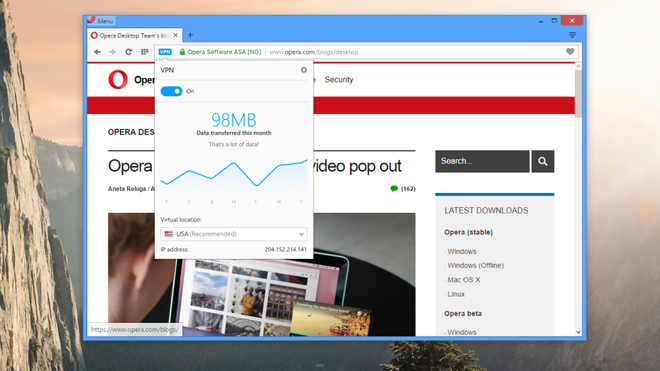Image resolution: width=660 pixels, height=371 pixels.
Task: Click the vertical scrollbar thumb
Action: pyautogui.click(x=578, y=93)
